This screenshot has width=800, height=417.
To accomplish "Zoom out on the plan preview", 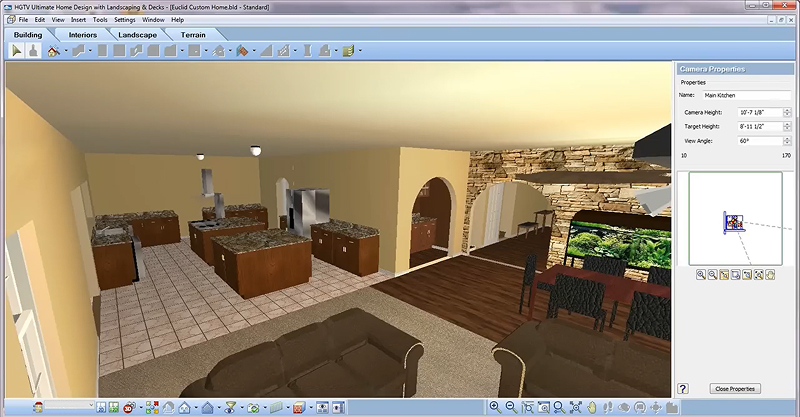I will 713,275.
